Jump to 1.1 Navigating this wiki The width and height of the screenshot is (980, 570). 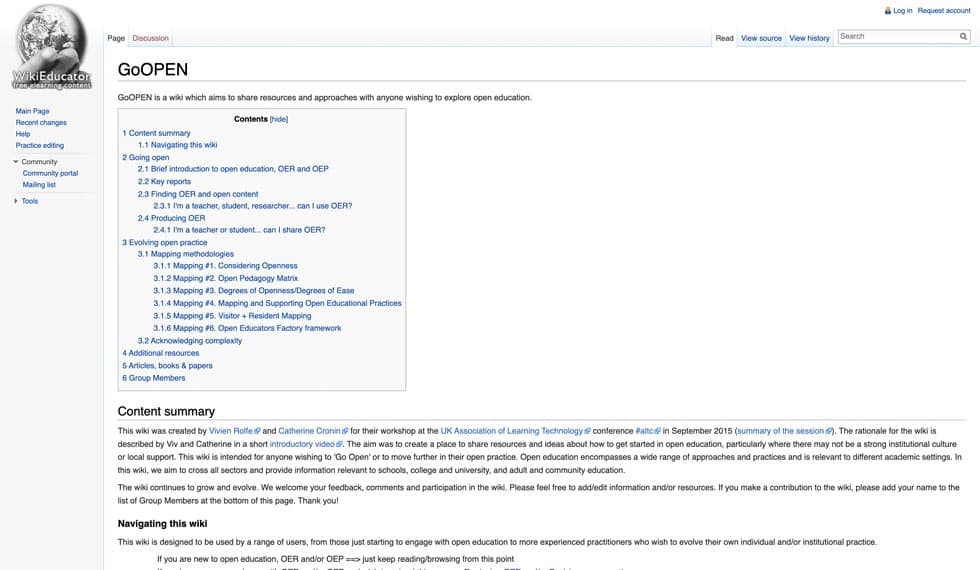tap(178, 145)
